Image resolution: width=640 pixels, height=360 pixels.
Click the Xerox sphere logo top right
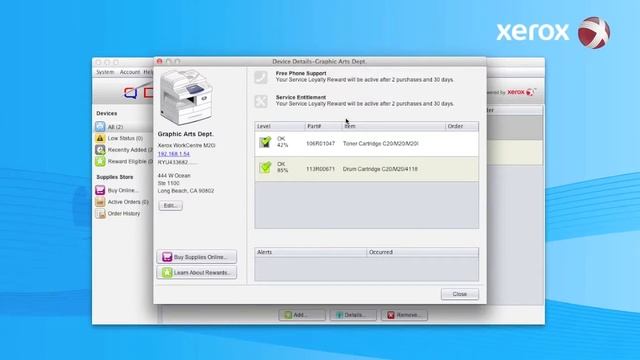[x=594, y=33]
